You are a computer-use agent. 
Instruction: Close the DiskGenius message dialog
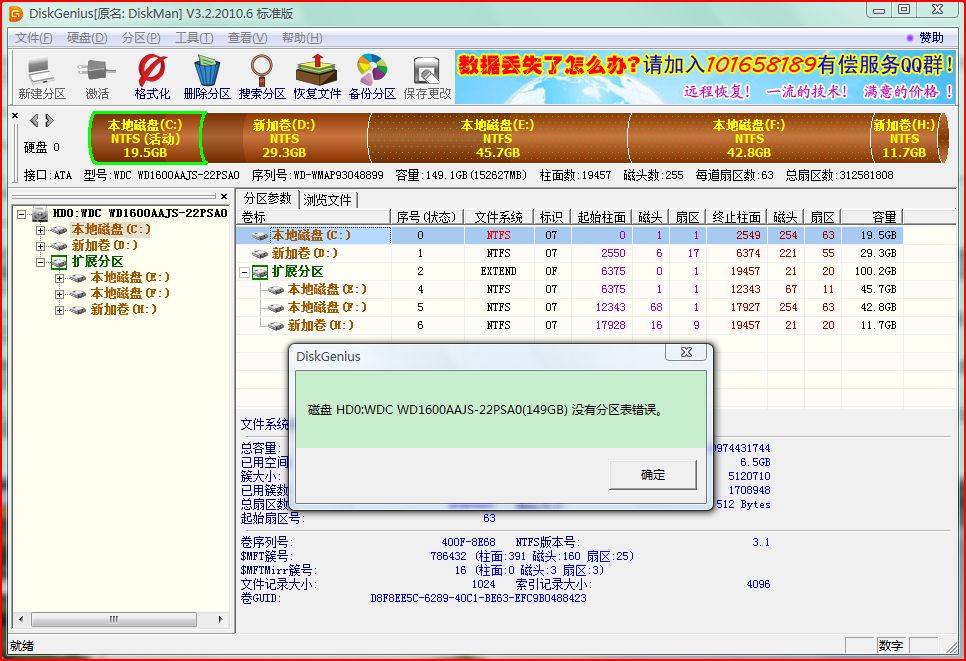(686, 352)
